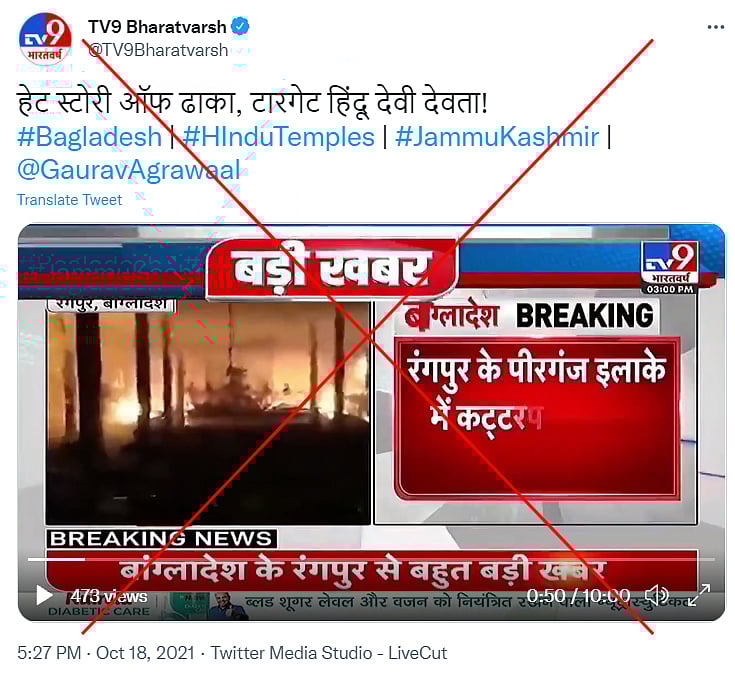The width and height of the screenshot is (735, 675).
Task: Click the 0:50 / 10:00 time display
Action: coord(578,596)
